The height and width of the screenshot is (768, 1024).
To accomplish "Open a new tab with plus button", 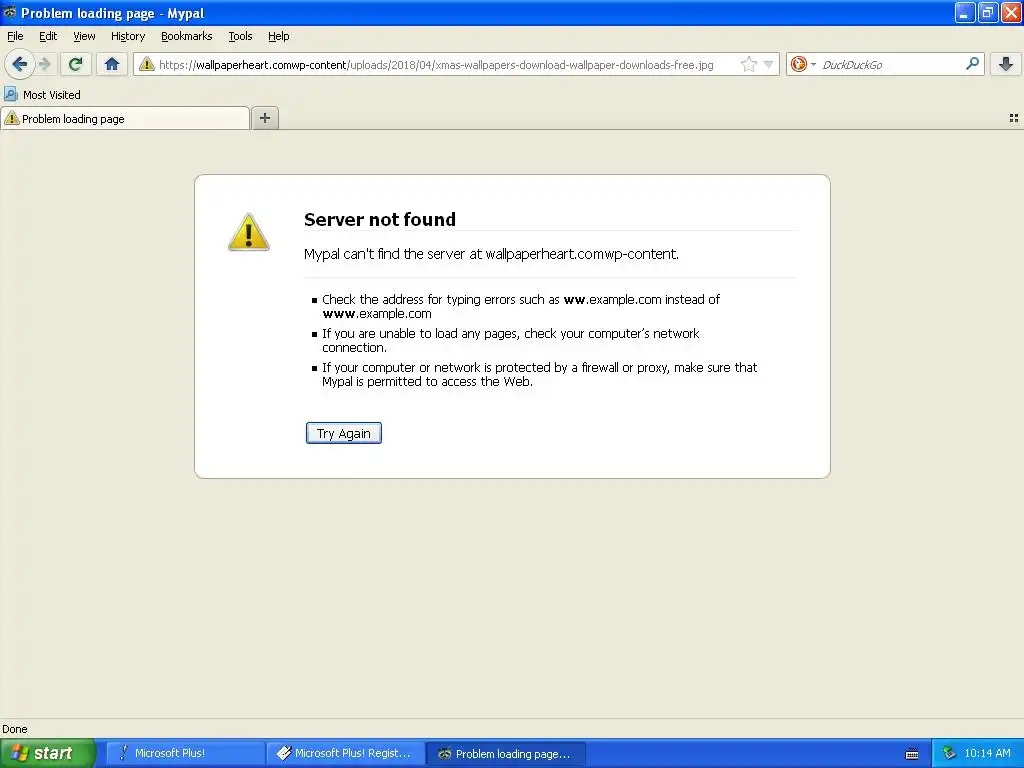I will pos(264,118).
